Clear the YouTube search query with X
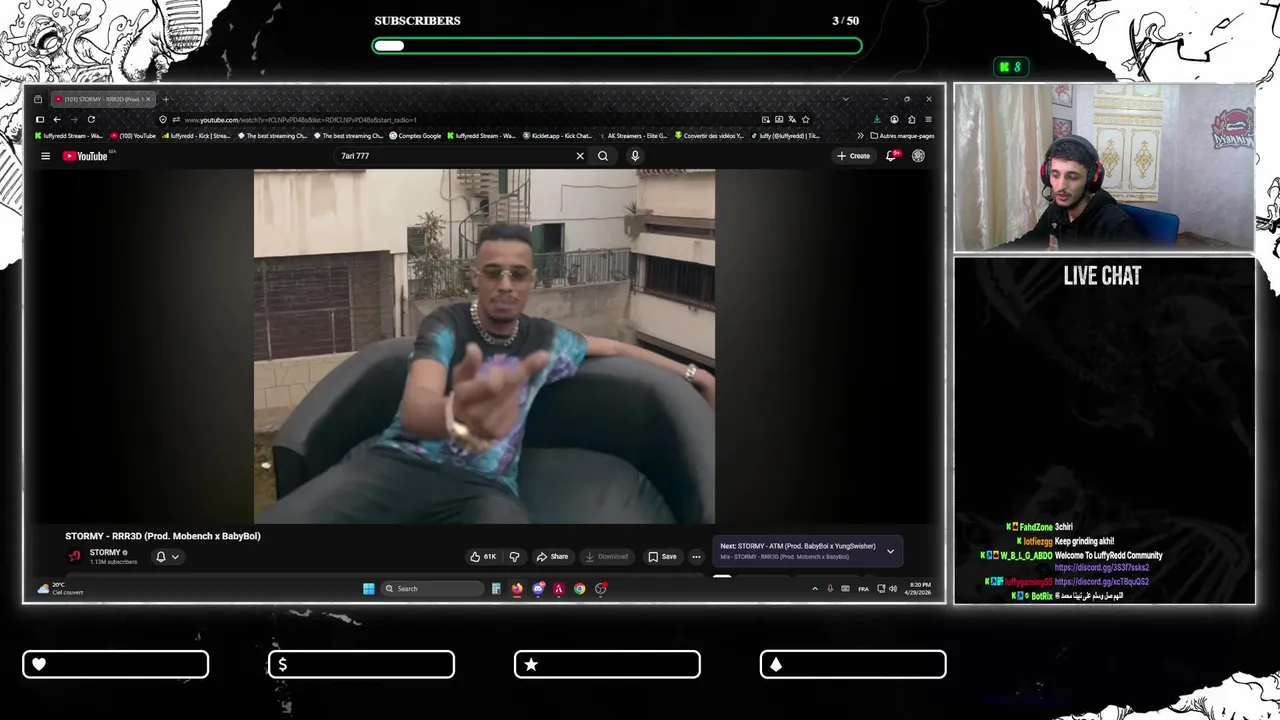The image size is (1280, 720). pos(580,156)
